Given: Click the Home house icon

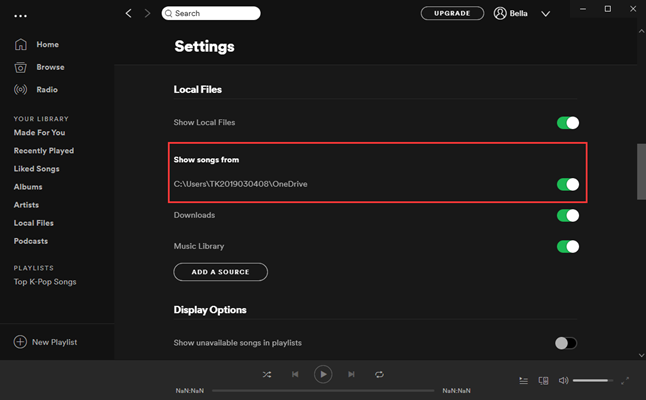Looking at the screenshot, I should (21, 44).
